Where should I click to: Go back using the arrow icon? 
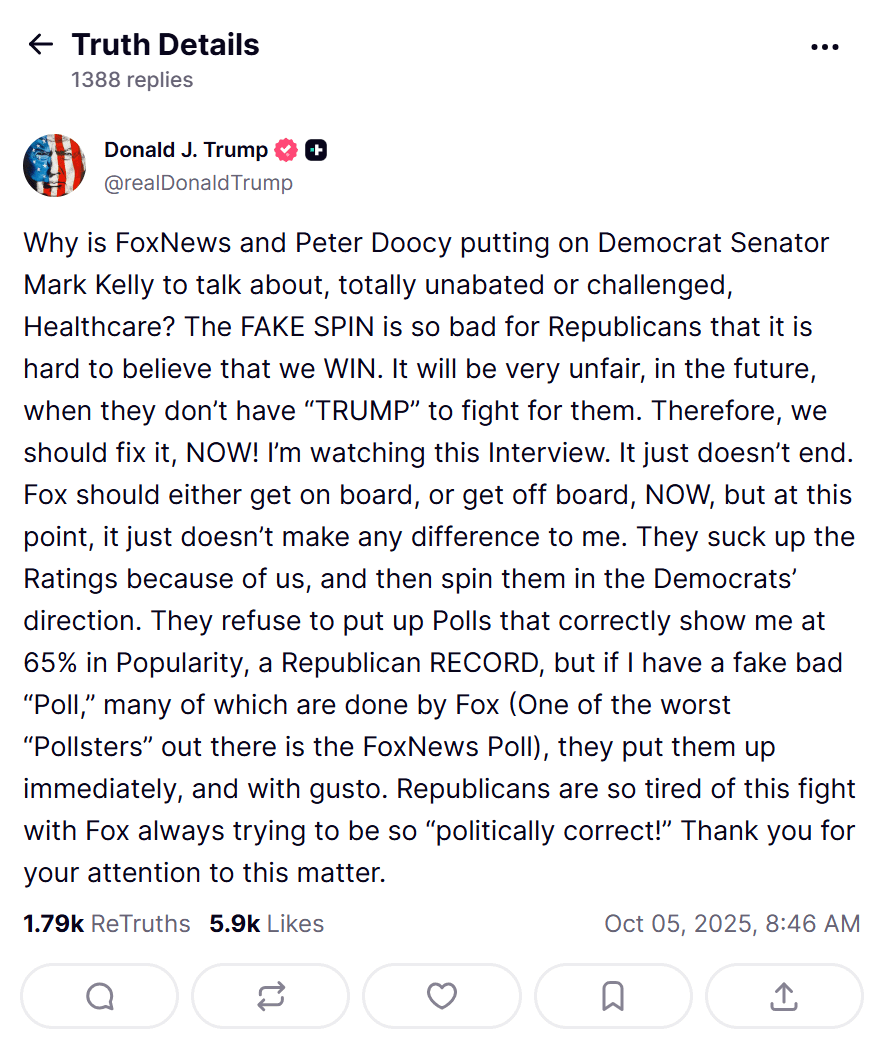tap(40, 44)
